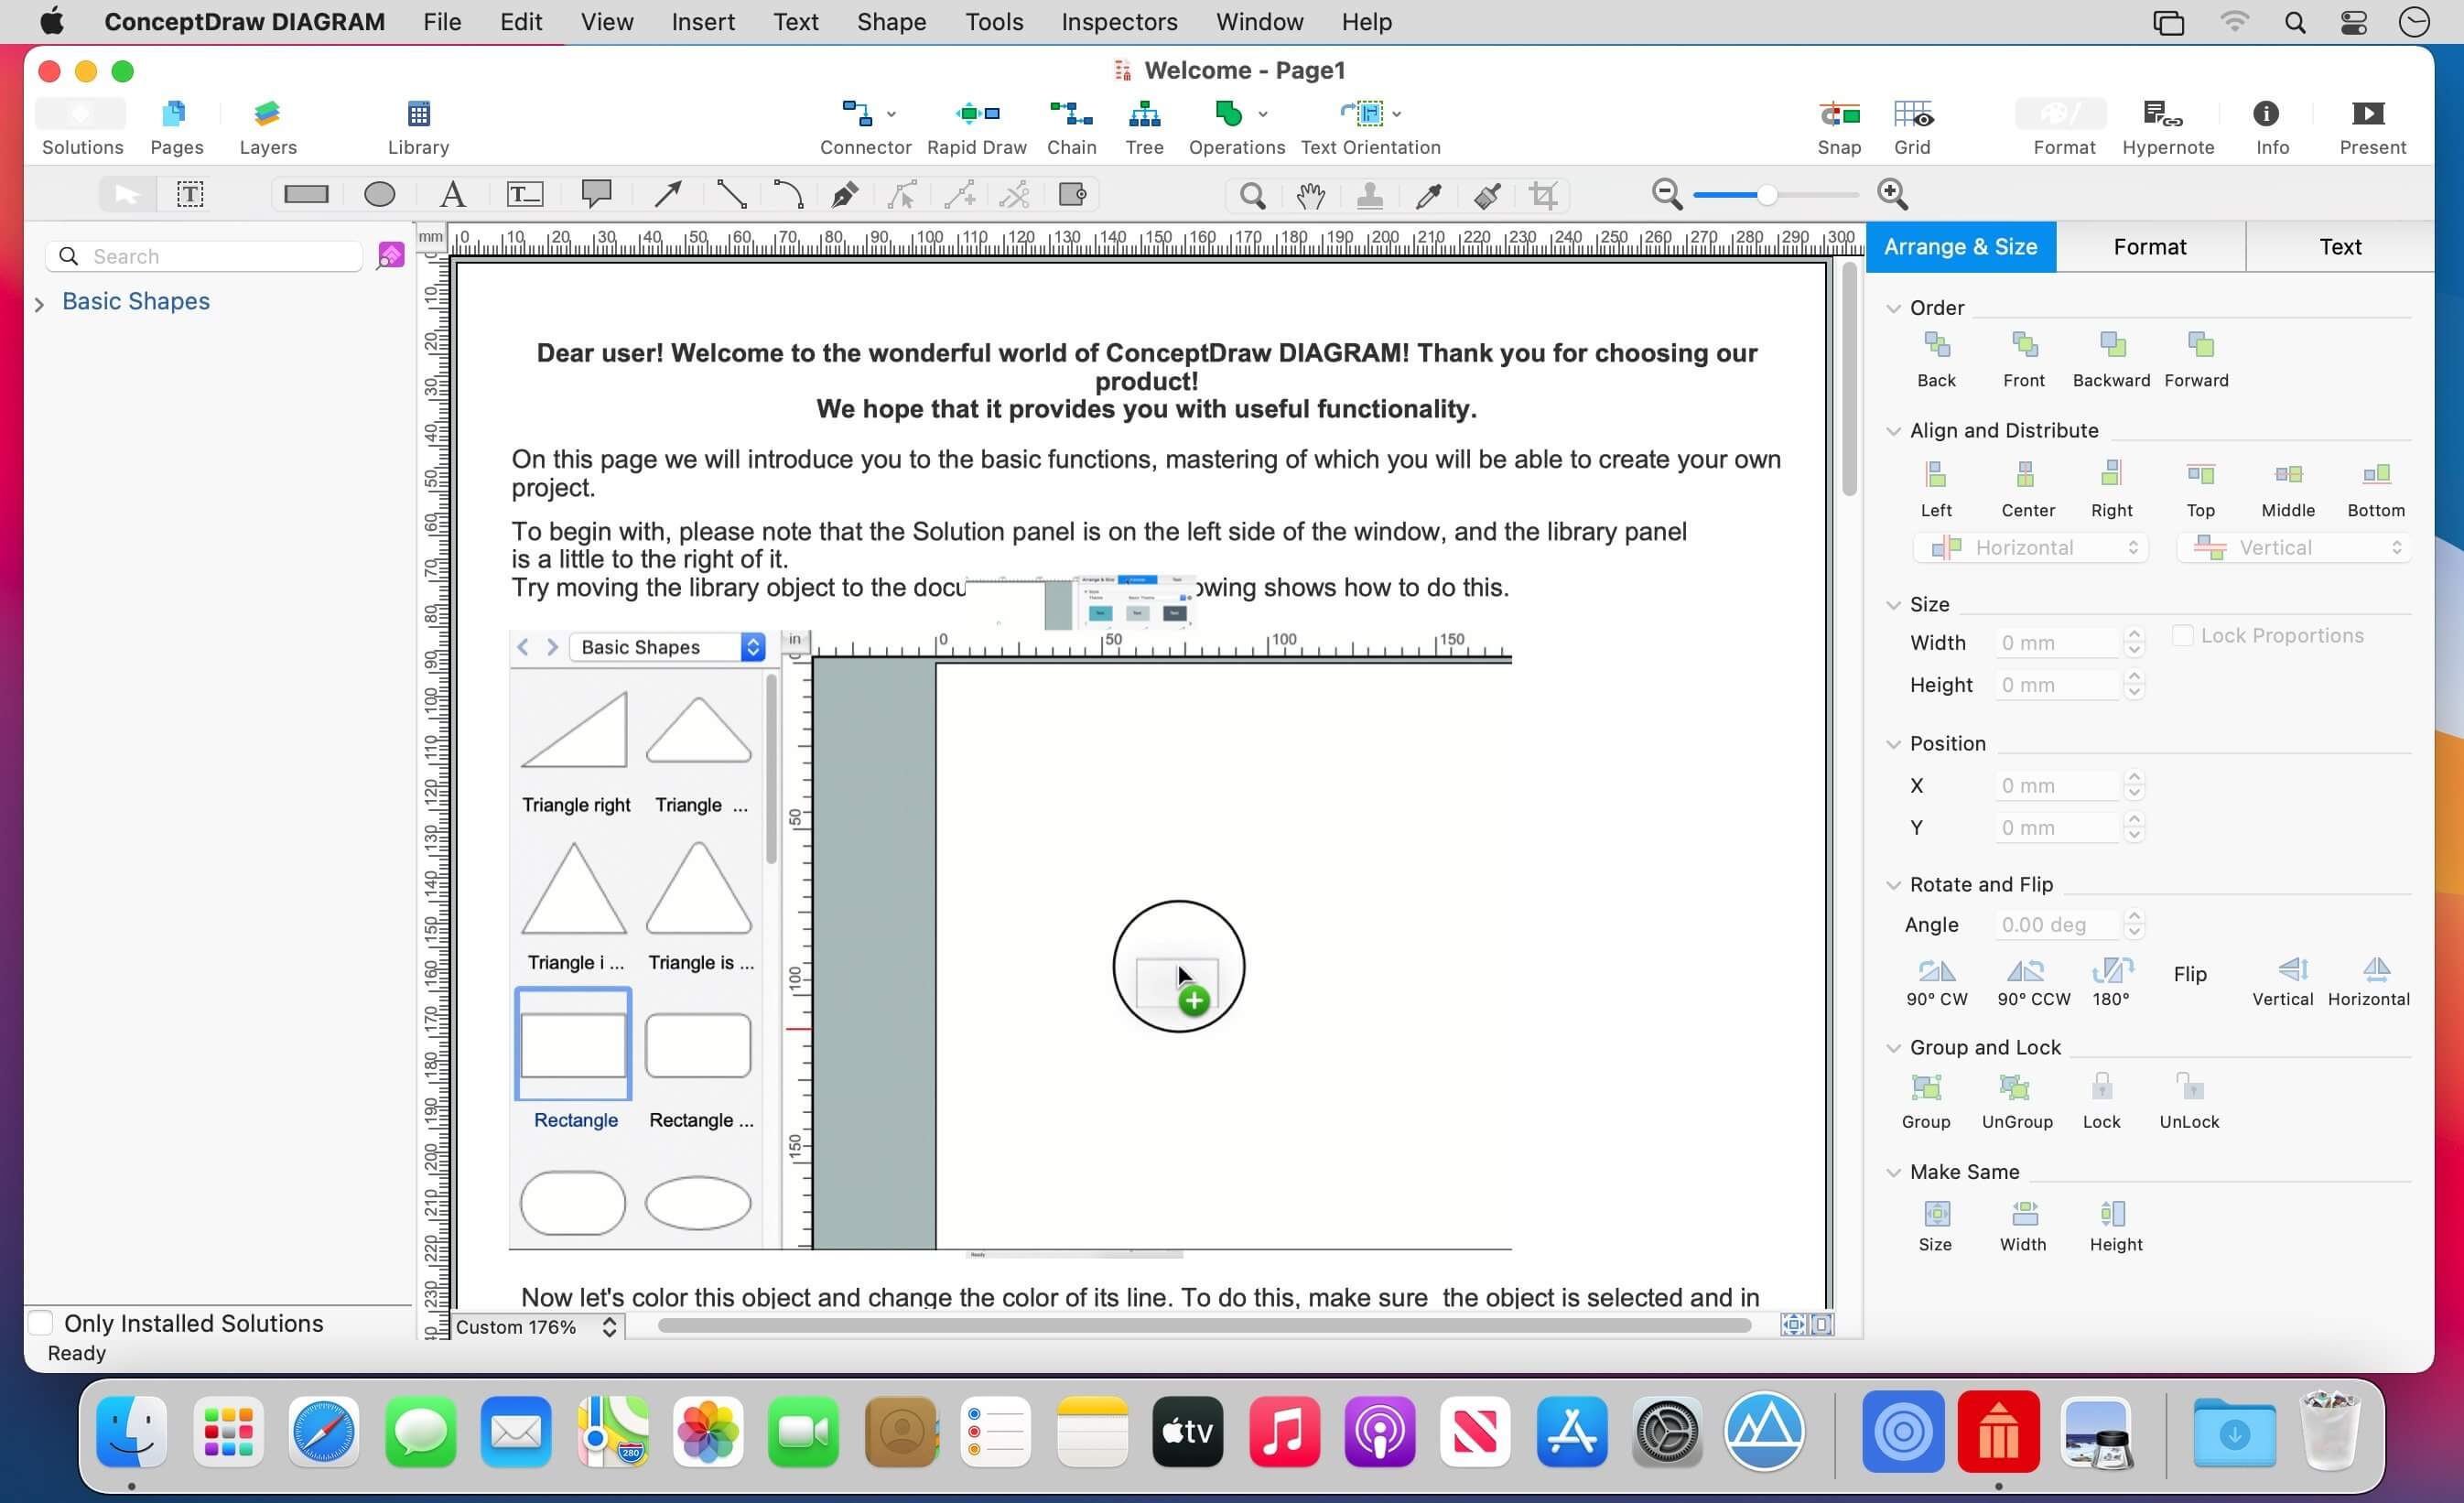Click the Hand pan tool
Viewport: 2464px width, 1503px height.
click(1310, 195)
